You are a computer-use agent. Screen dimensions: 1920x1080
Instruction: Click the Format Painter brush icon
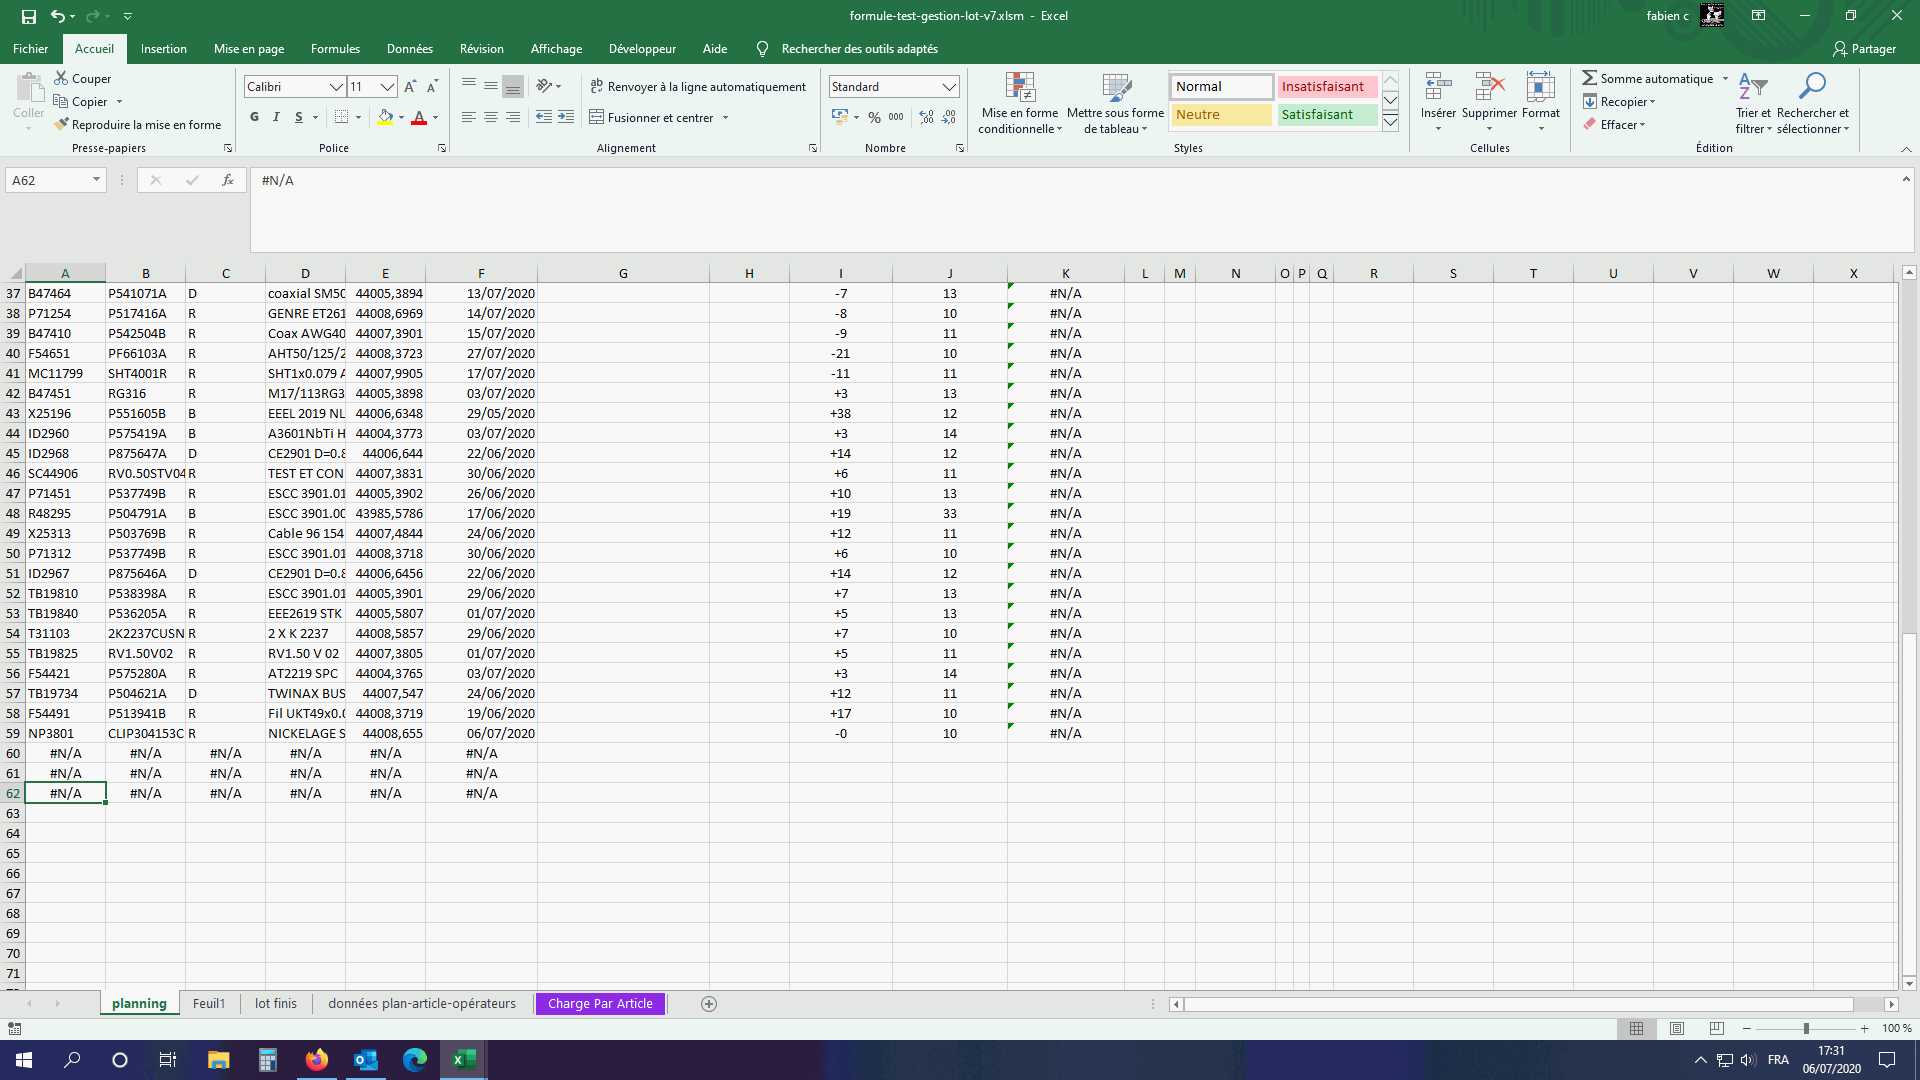pyautogui.click(x=62, y=125)
